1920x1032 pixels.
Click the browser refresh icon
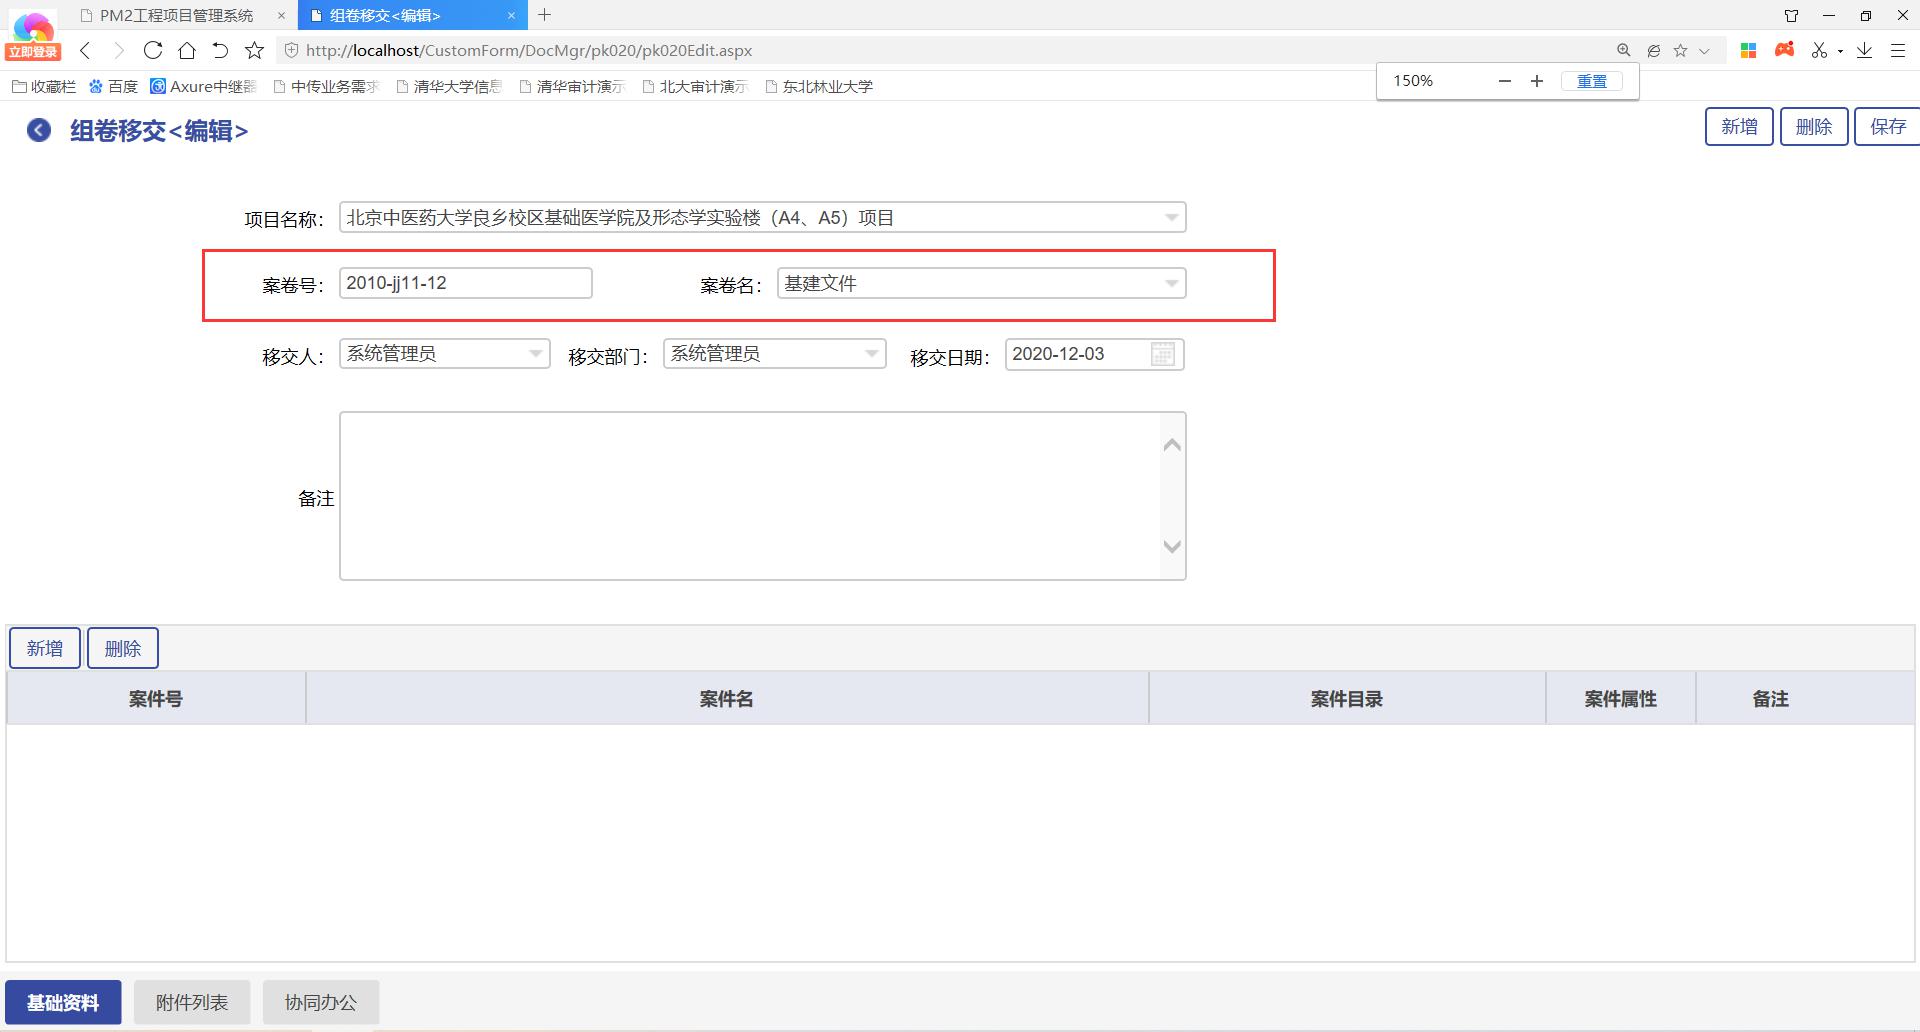(152, 50)
